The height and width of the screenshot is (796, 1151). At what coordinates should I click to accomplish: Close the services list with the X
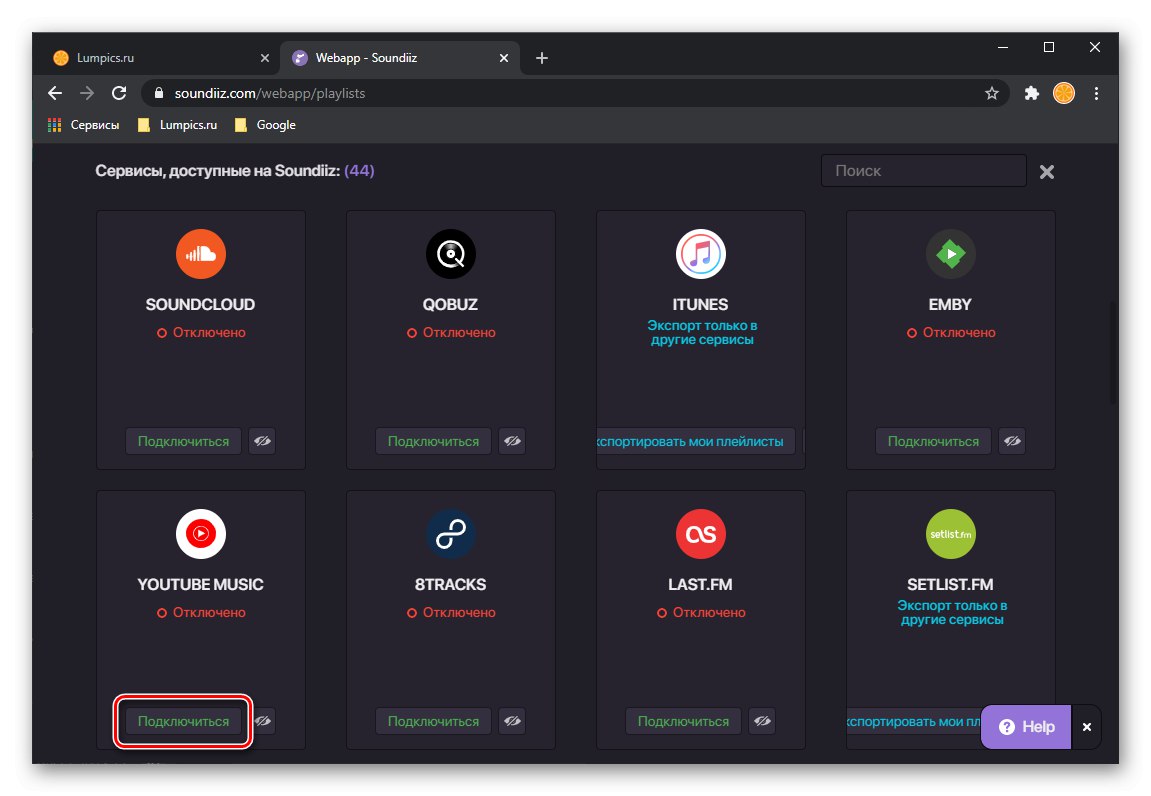pos(1047,172)
